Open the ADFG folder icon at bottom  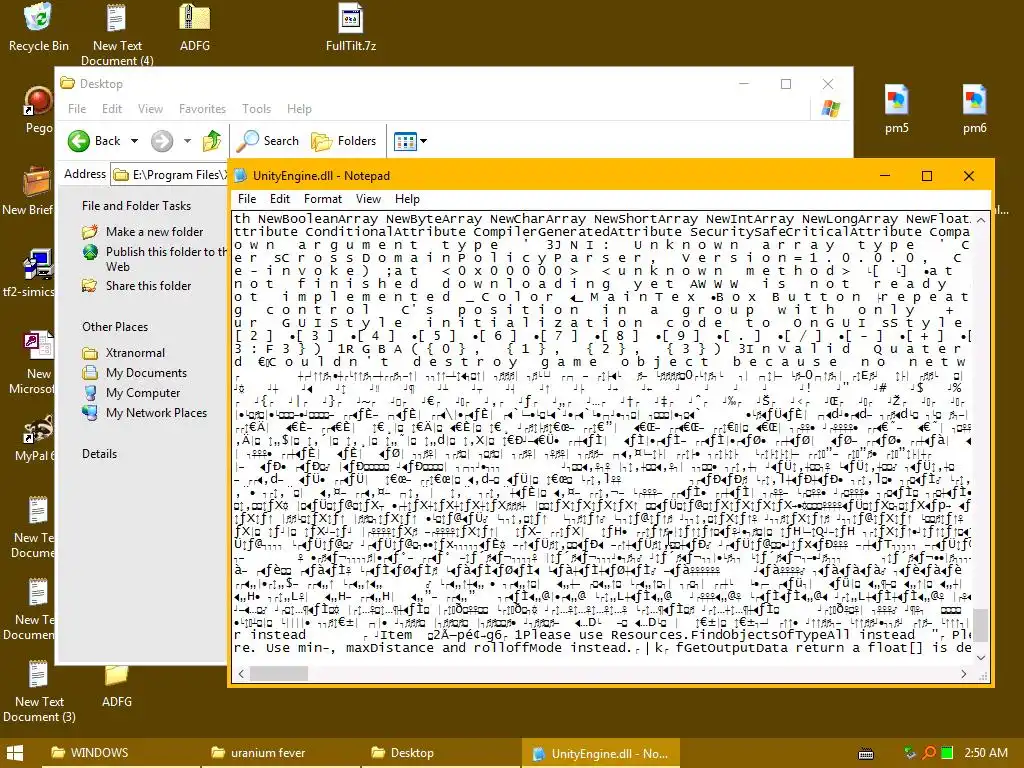coord(117,686)
